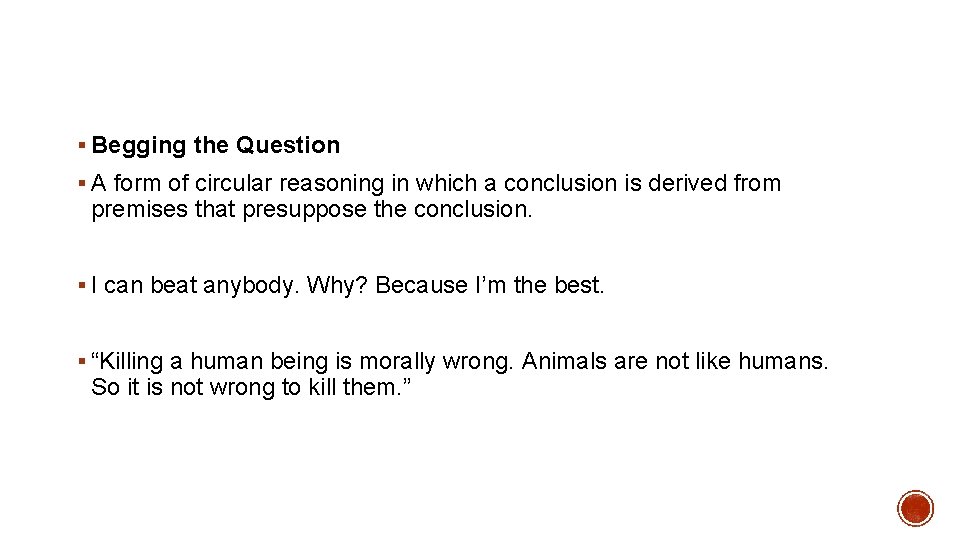Image resolution: width=960 pixels, height=540 pixels.
Task: Click the phrase 'I can beat anybody.'
Action: 195,286
